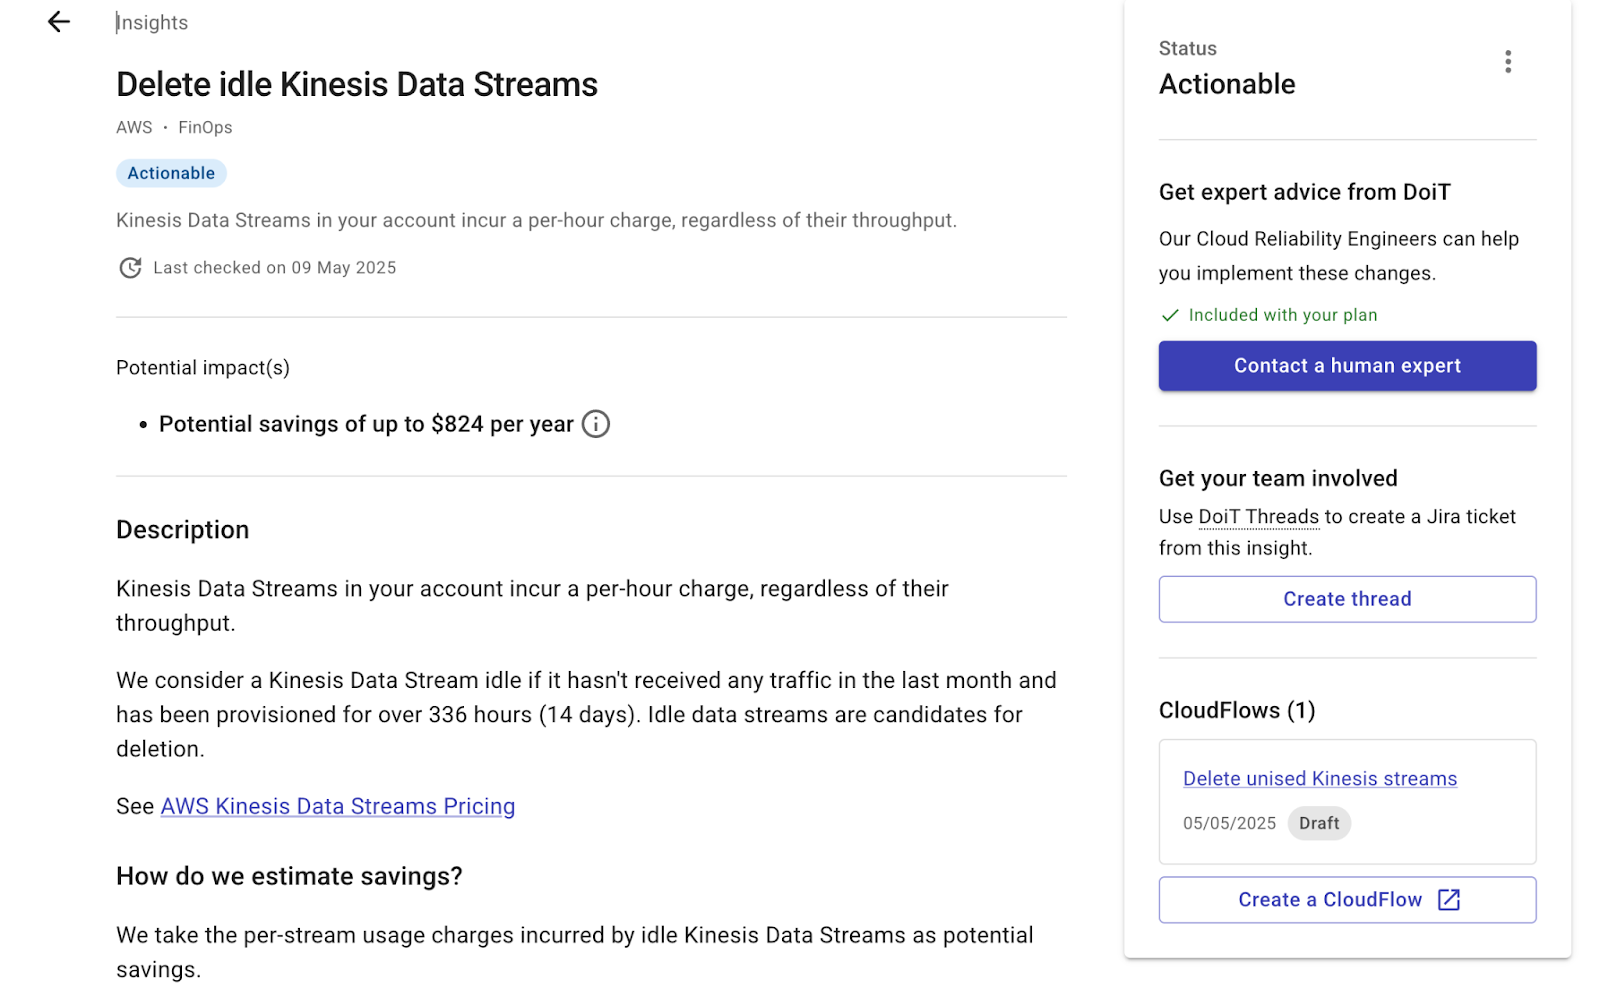This screenshot has height=991, width=1600.
Task: Click the Create a CloudFlow button
Action: (x=1347, y=900)
